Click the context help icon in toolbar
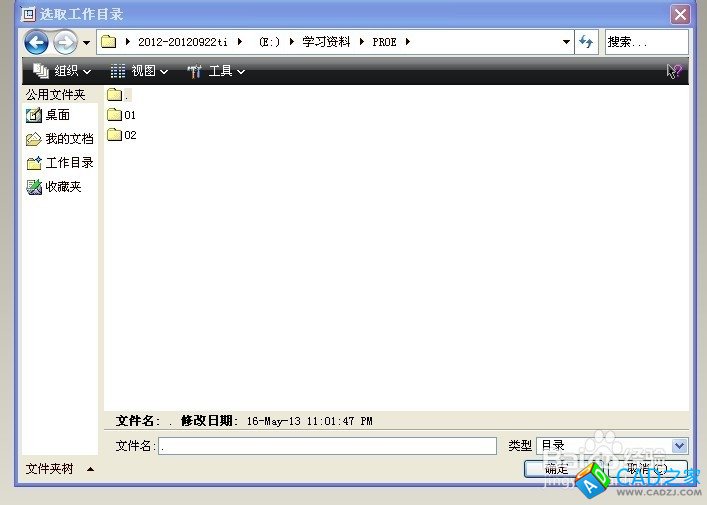This screenshot has height=505, width=707. (674, 71)
